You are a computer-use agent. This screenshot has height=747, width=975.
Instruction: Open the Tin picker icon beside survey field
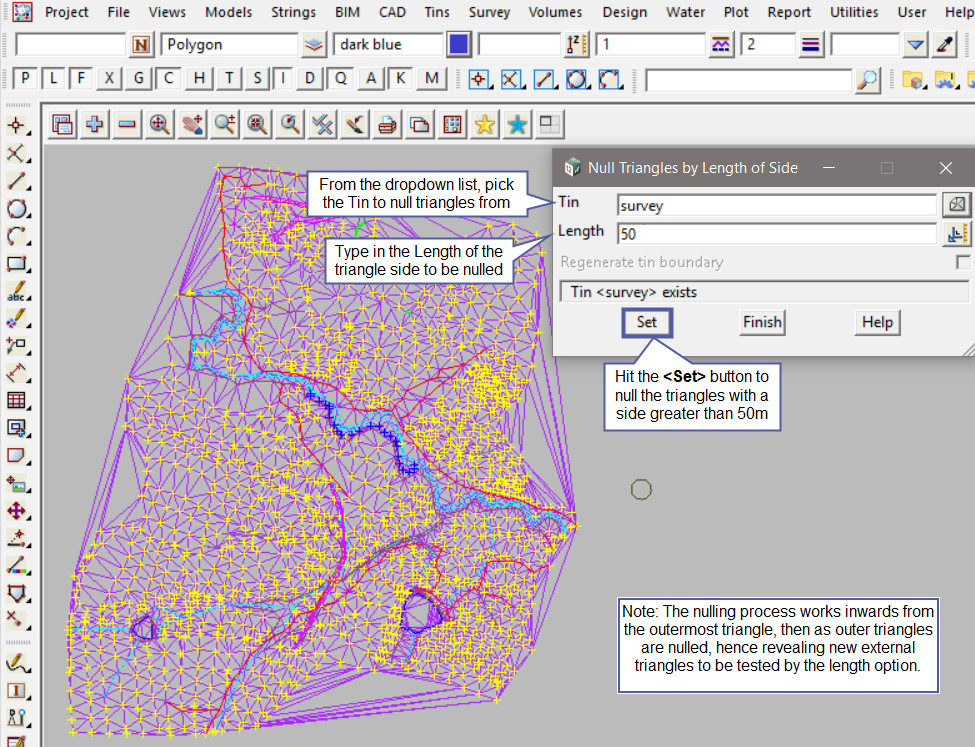(957, 204)
